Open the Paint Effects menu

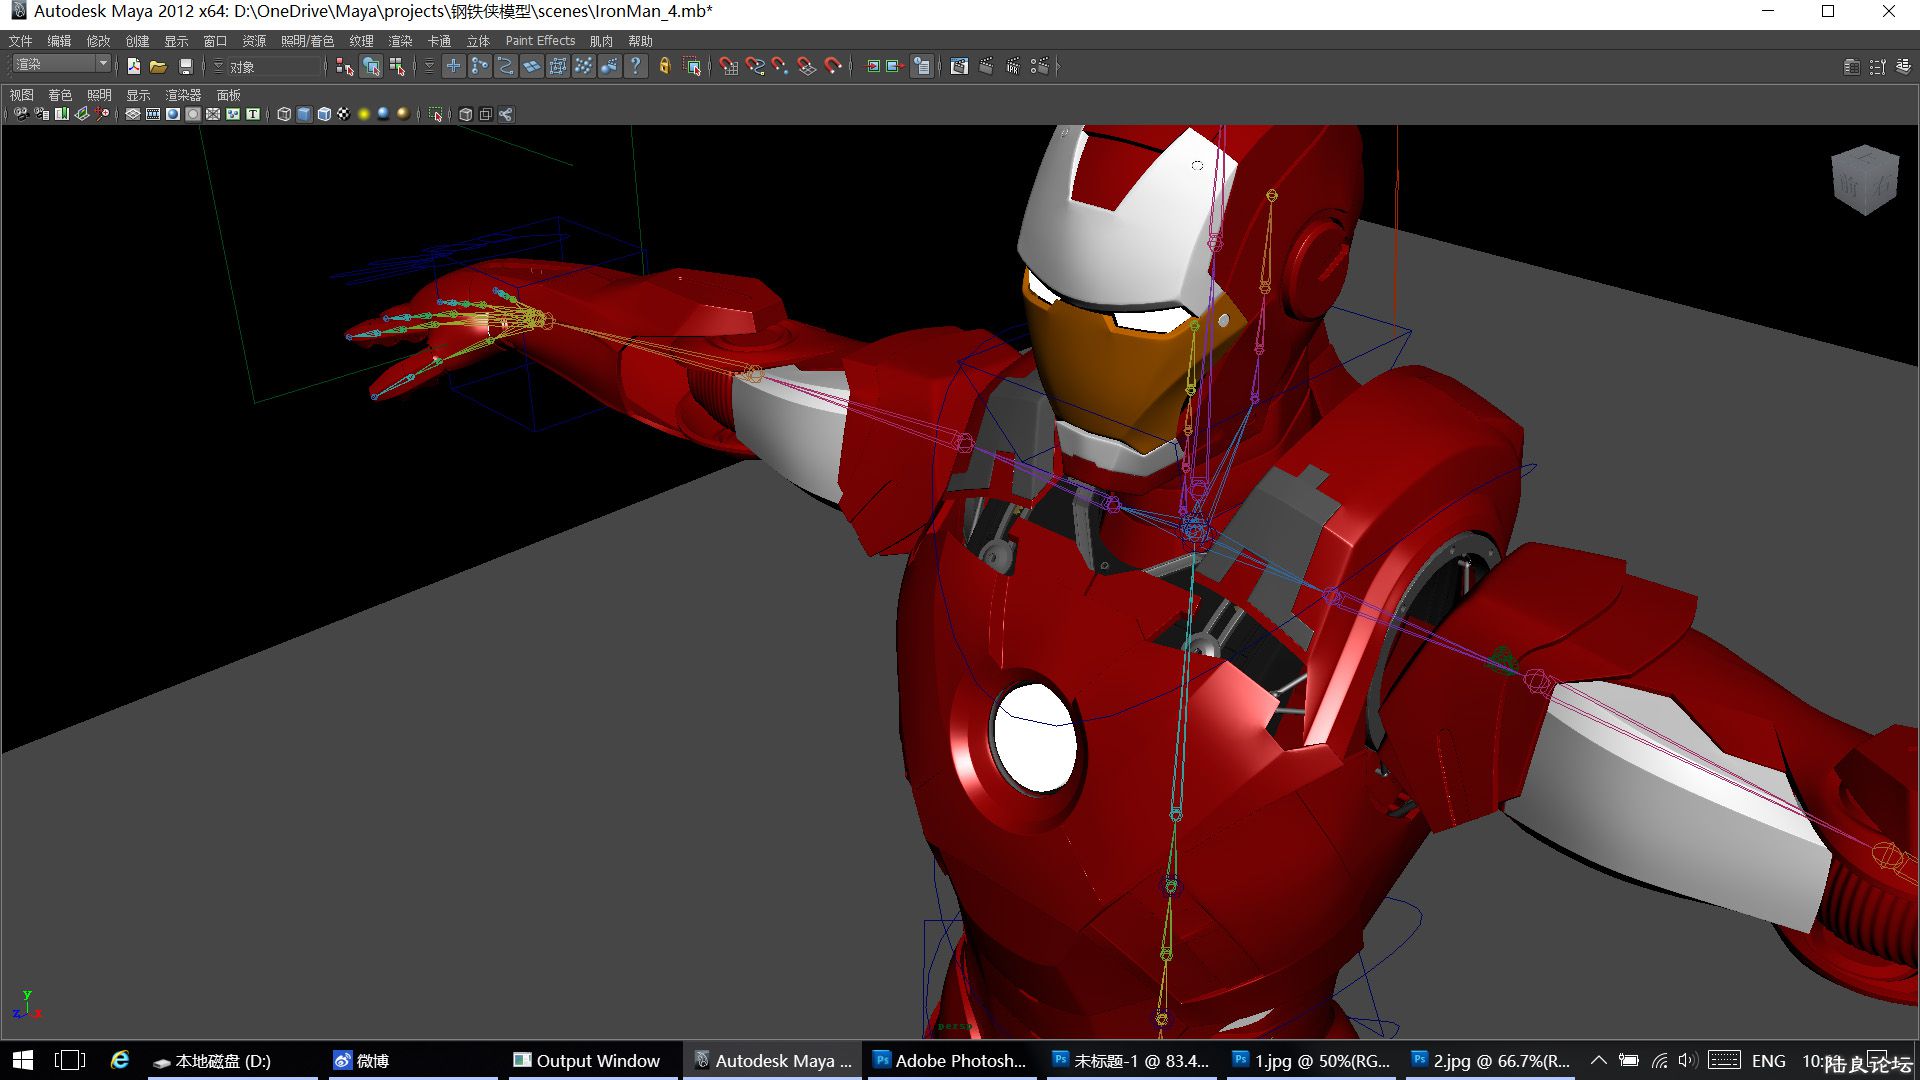click(540, 41)
